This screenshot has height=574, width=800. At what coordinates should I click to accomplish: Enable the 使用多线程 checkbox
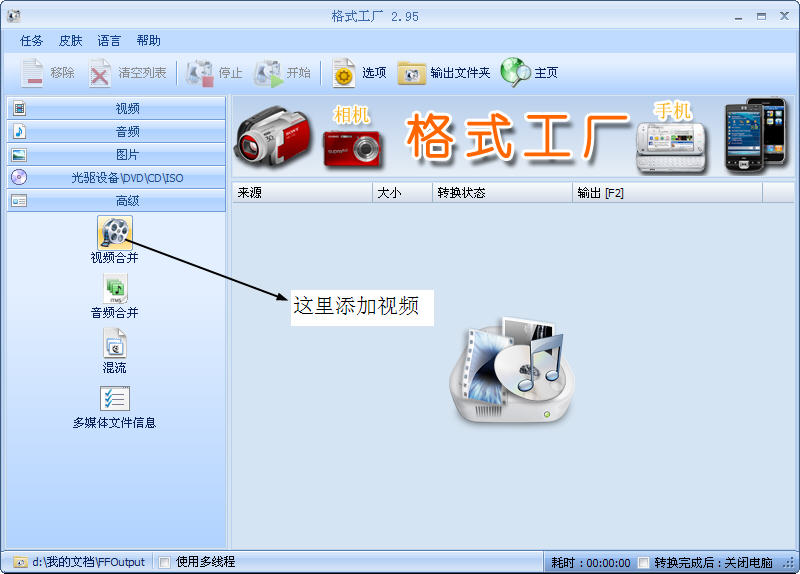(x=164, y=562)
